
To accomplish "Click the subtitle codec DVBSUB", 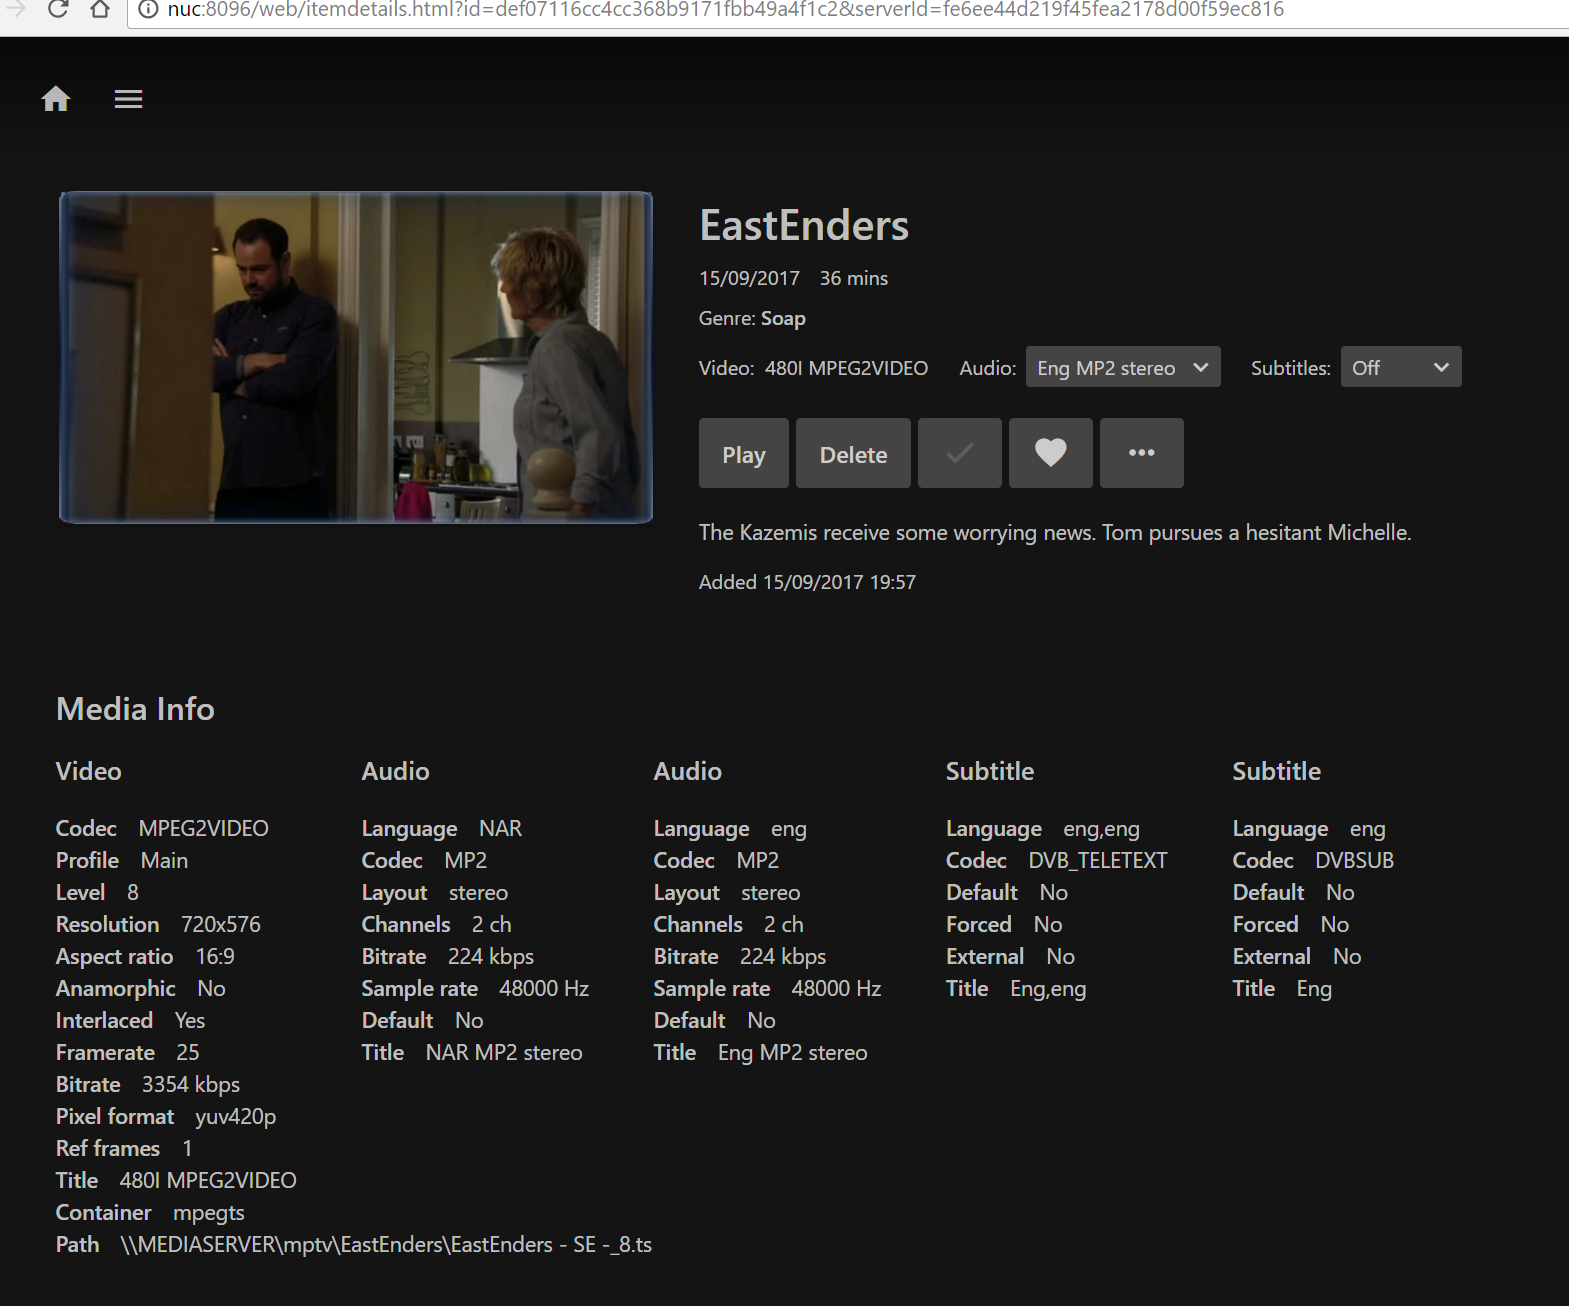I will pyautogui.click(x=1354, y=861).
